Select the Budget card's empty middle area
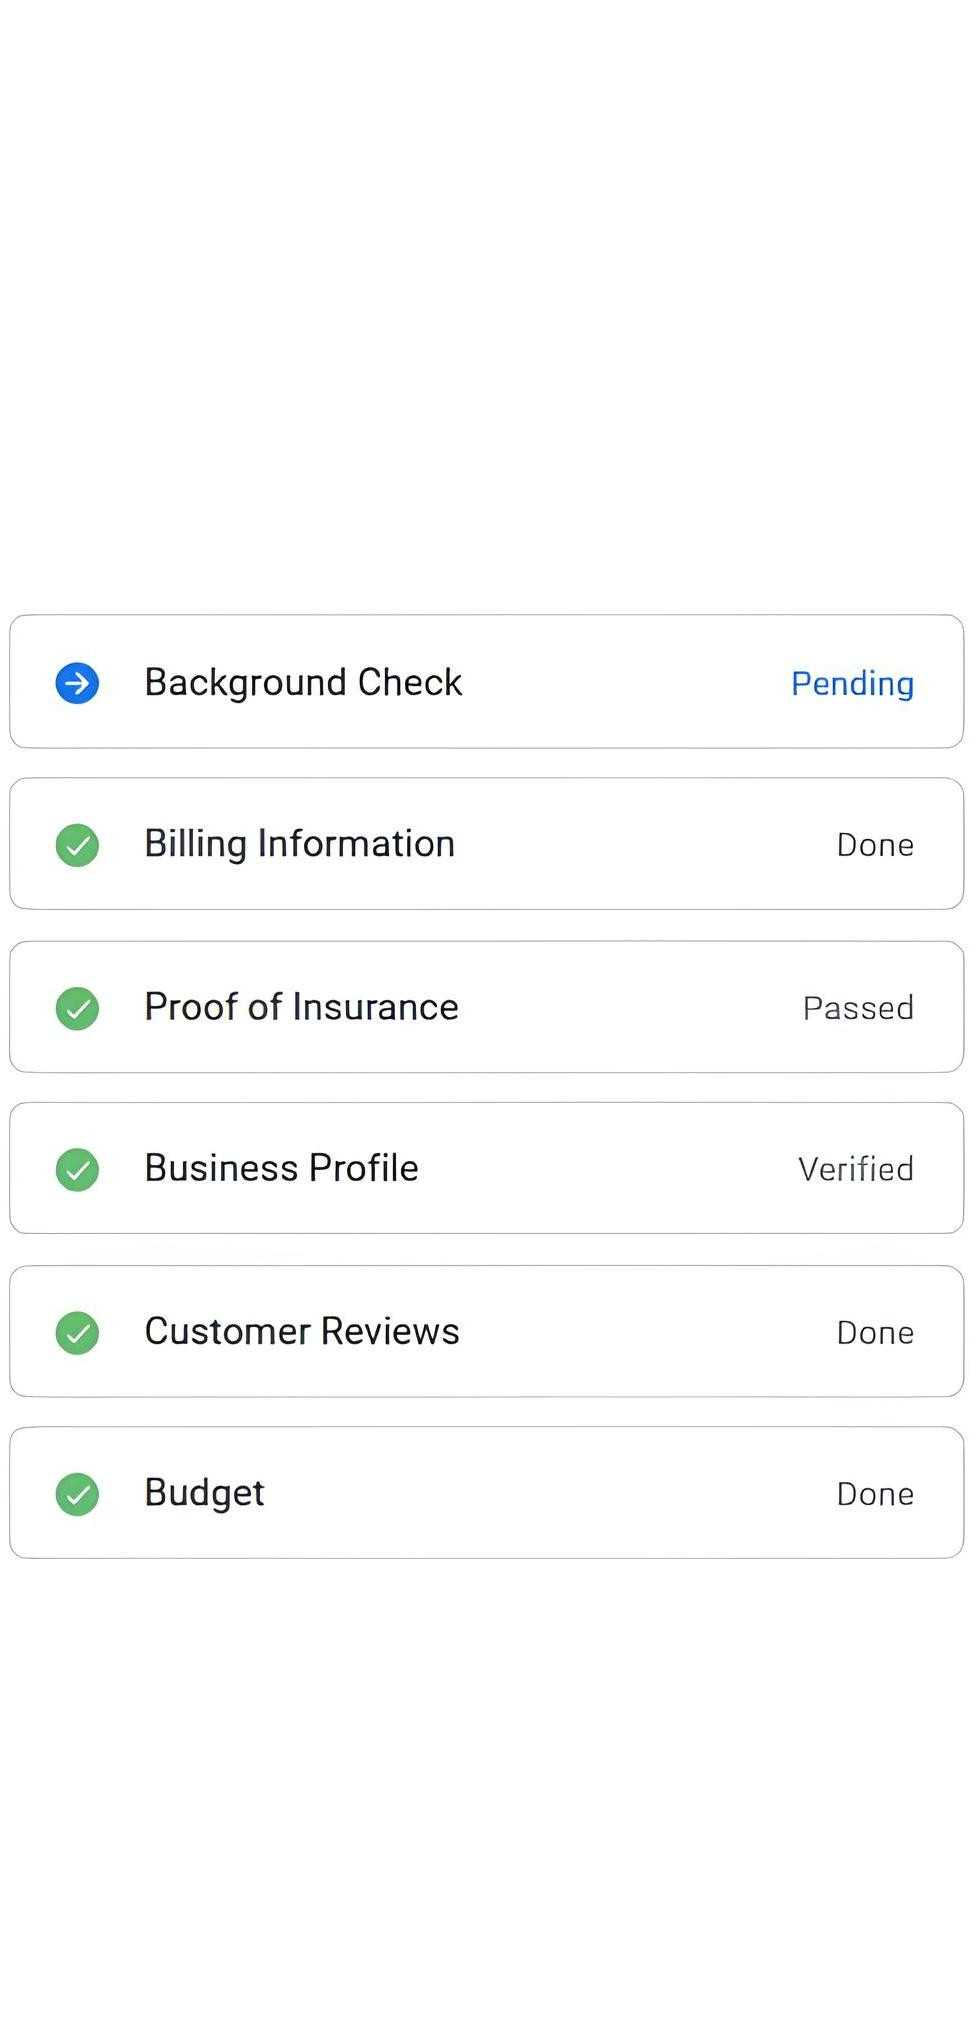The width and height of the screenshot is (979, 2033). 550,1493
